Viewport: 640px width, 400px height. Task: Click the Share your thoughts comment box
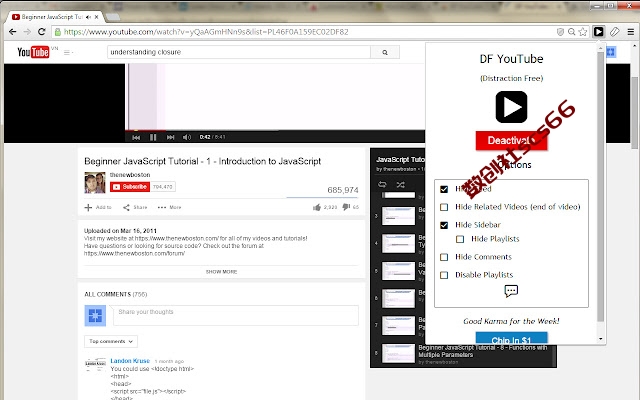coord(236,316)
